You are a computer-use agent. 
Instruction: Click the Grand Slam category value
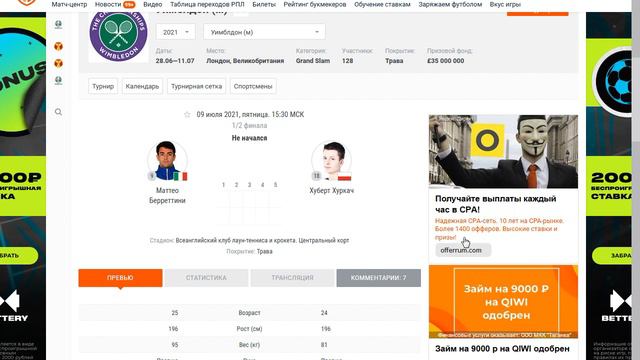(313, 61)
